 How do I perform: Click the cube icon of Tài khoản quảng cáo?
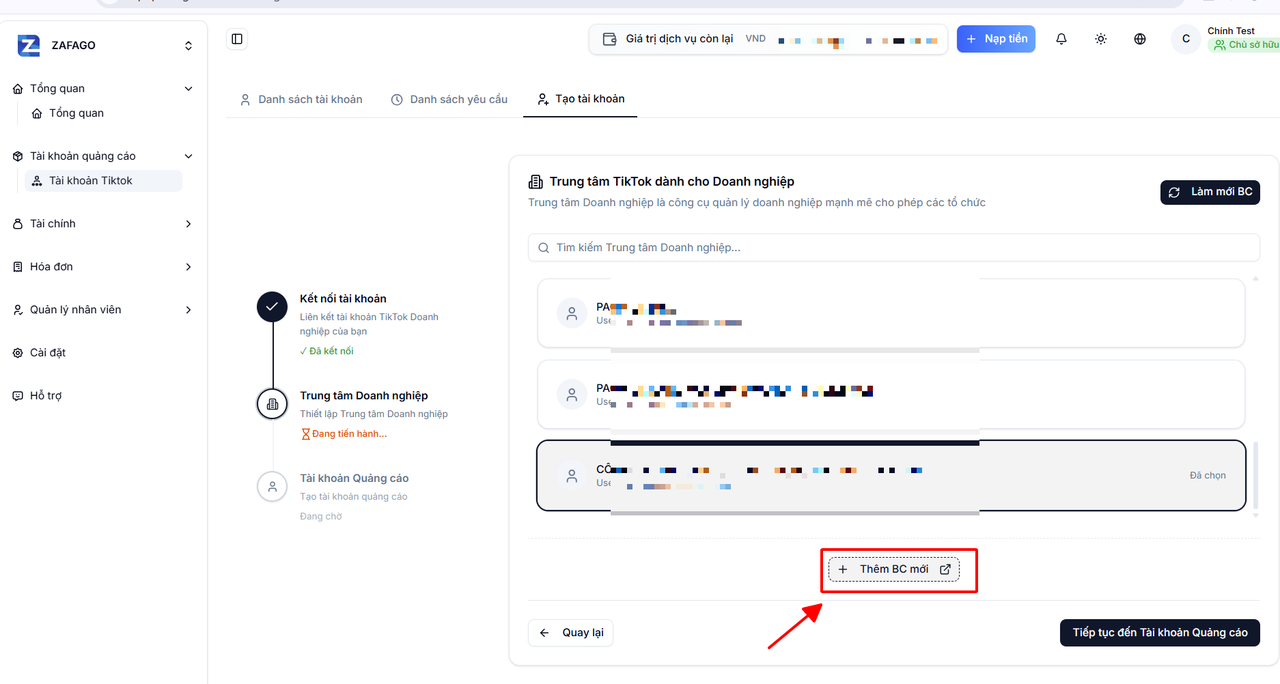point(18,156)
